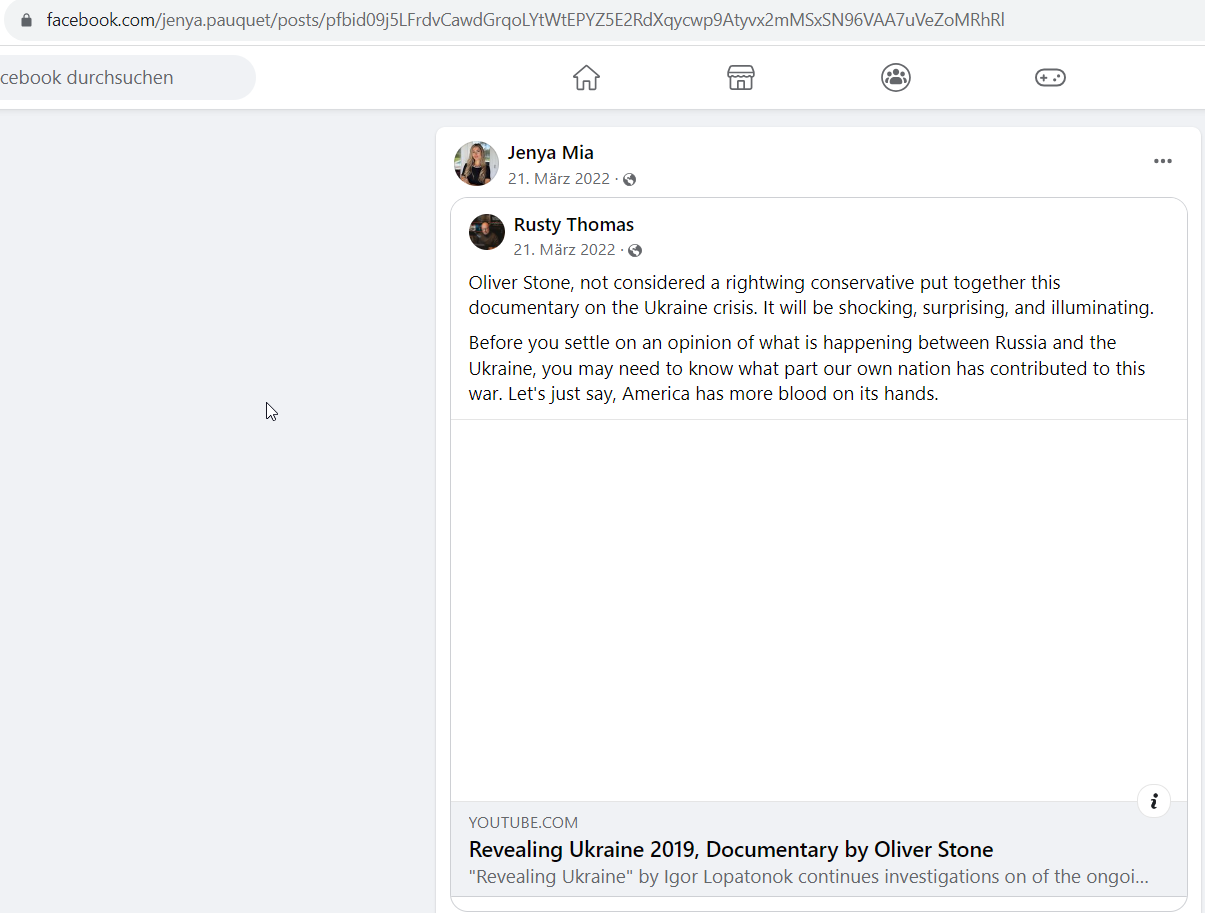Click the YOUTUBE.COM source label
This screenshot has width=1205, height=913.
point(523,823)
